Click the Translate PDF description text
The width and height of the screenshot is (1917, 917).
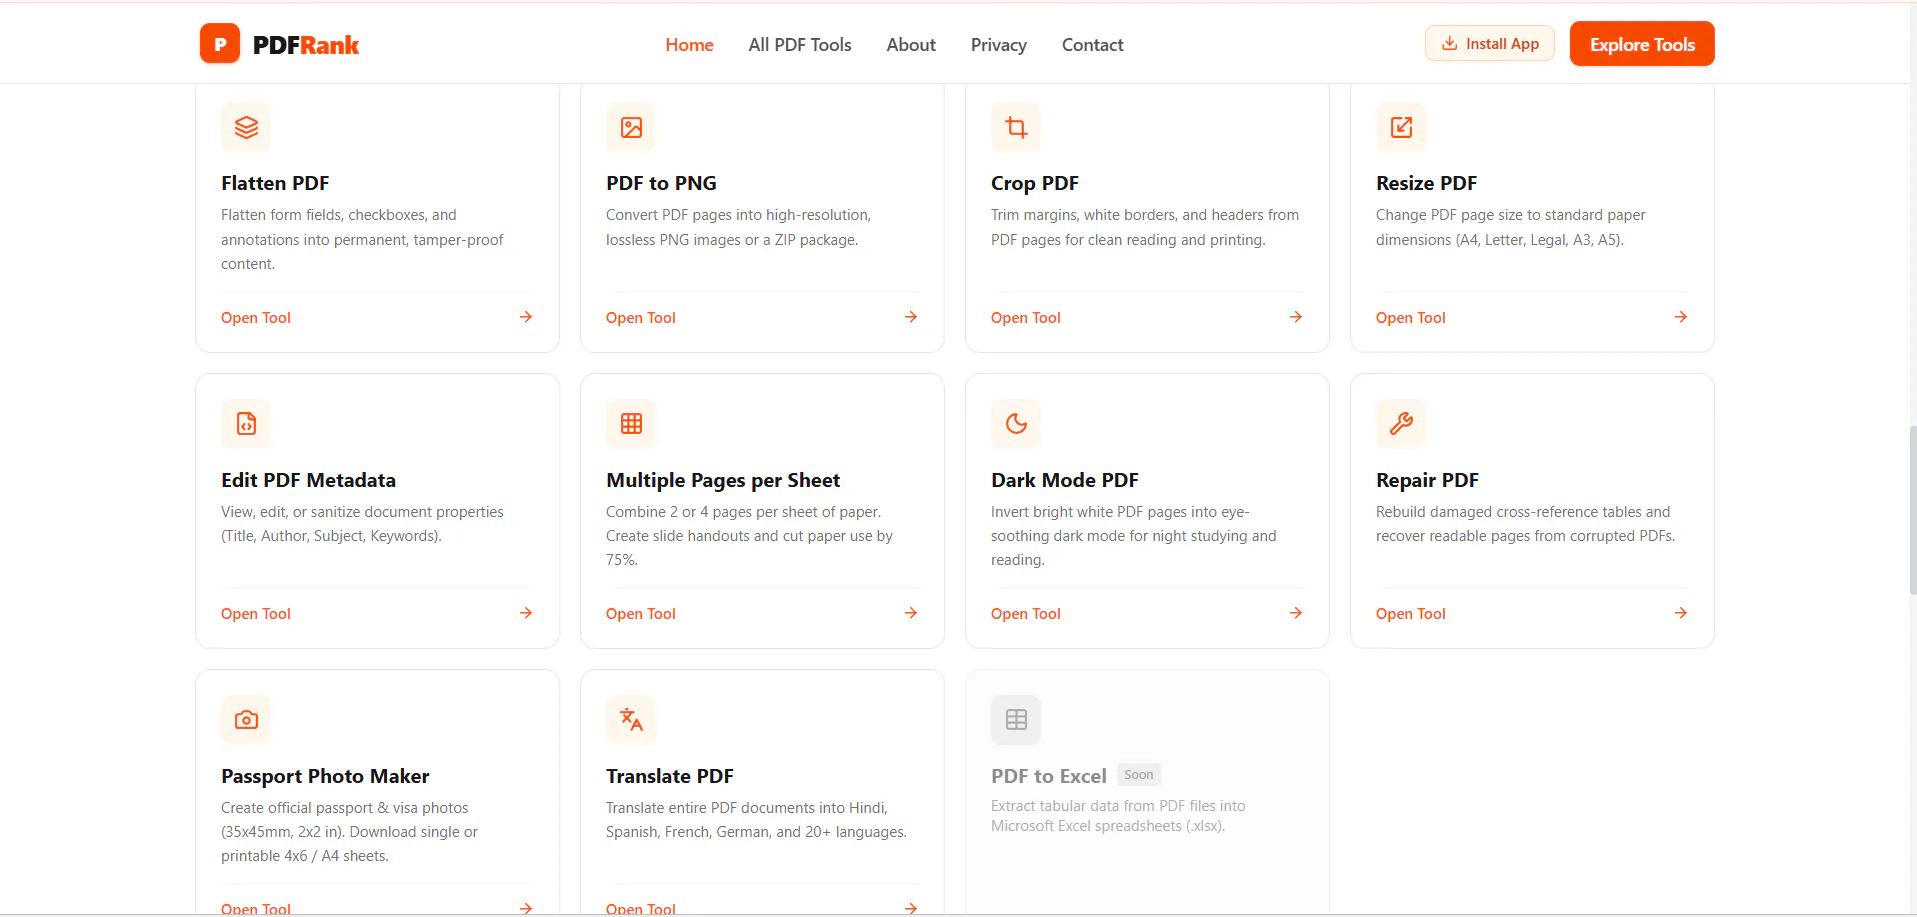(x=756, y=820)
